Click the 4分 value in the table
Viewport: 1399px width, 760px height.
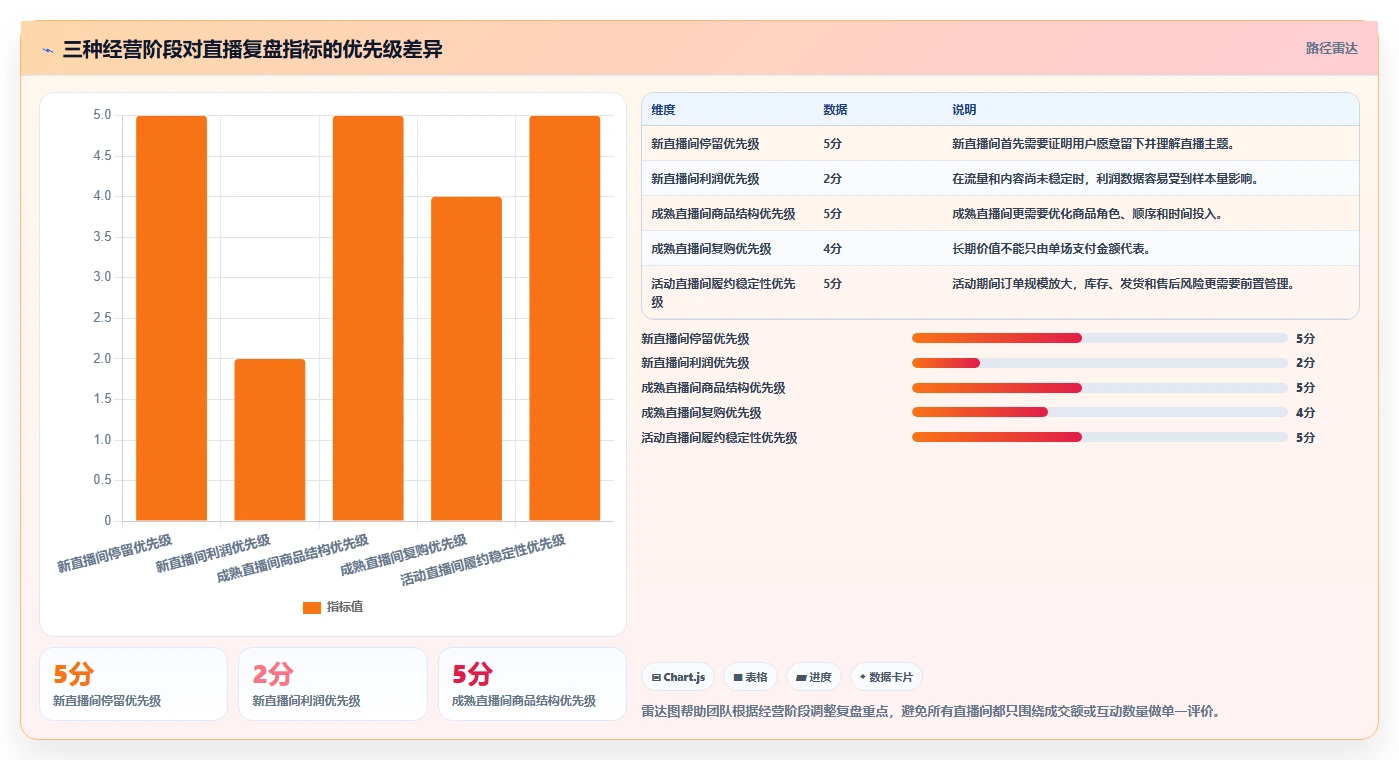pos(832,249)
